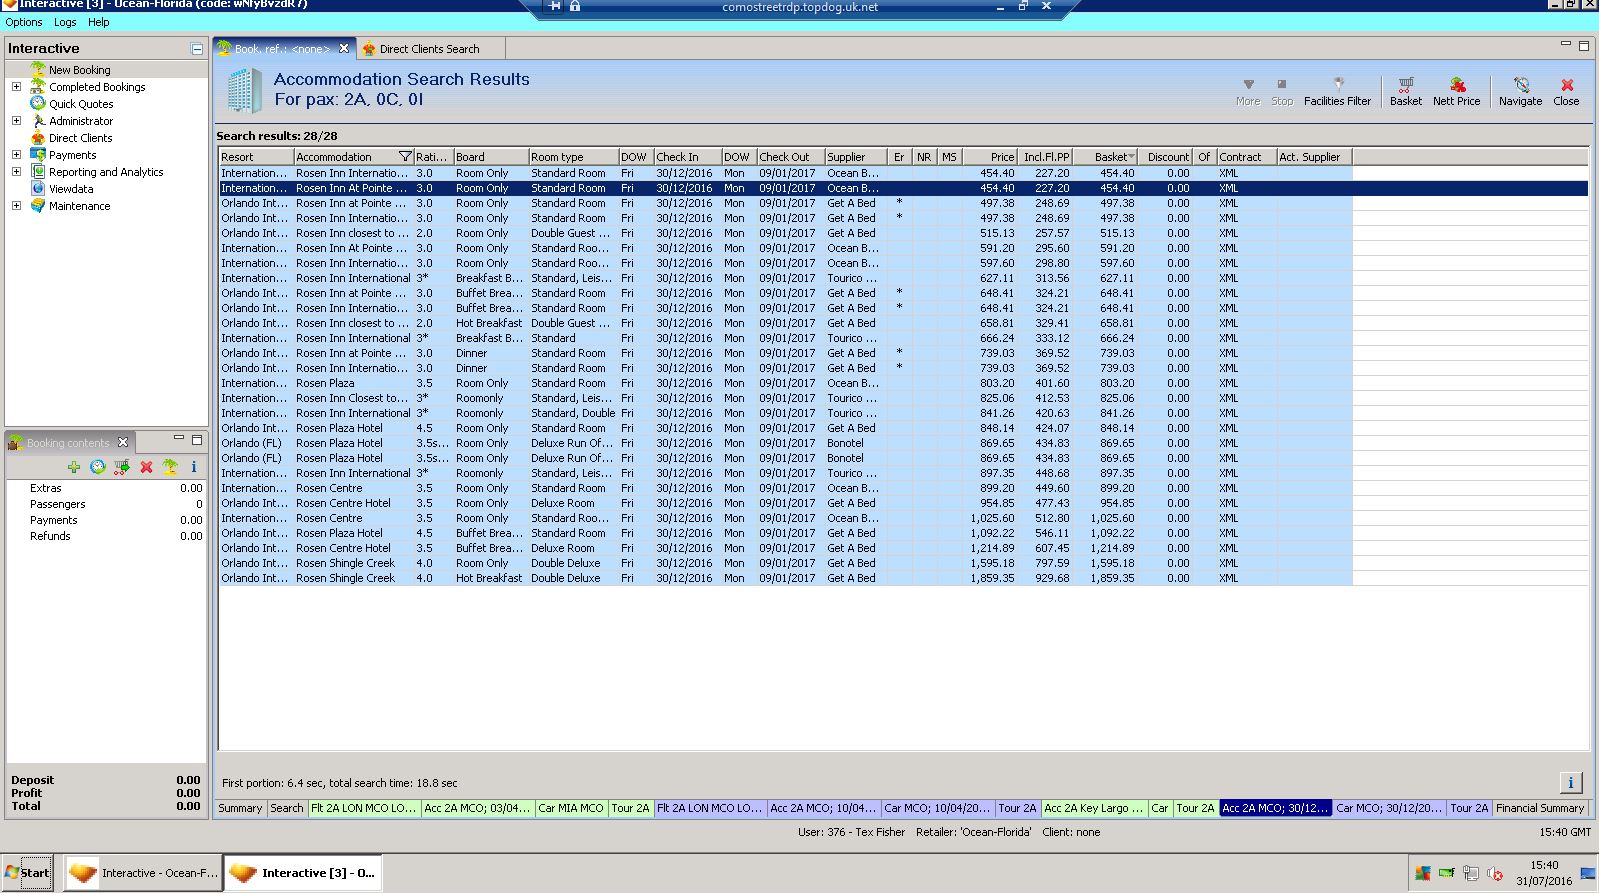Close the Booking contents panel tab

123,442
